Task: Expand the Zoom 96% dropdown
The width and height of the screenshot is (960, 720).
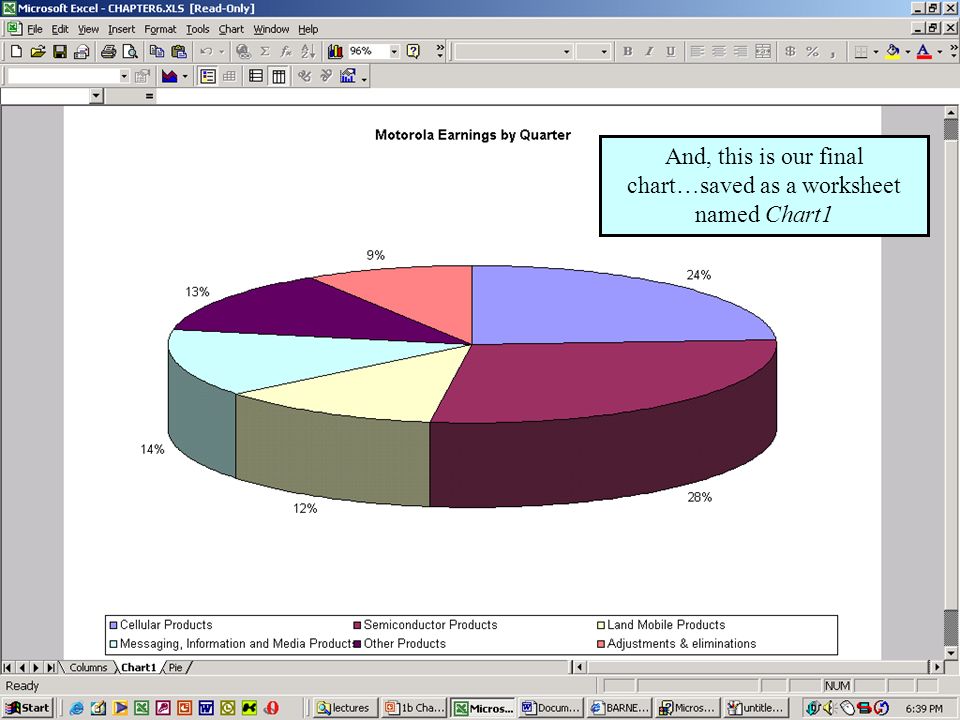Action: click(x=394, y=52)
